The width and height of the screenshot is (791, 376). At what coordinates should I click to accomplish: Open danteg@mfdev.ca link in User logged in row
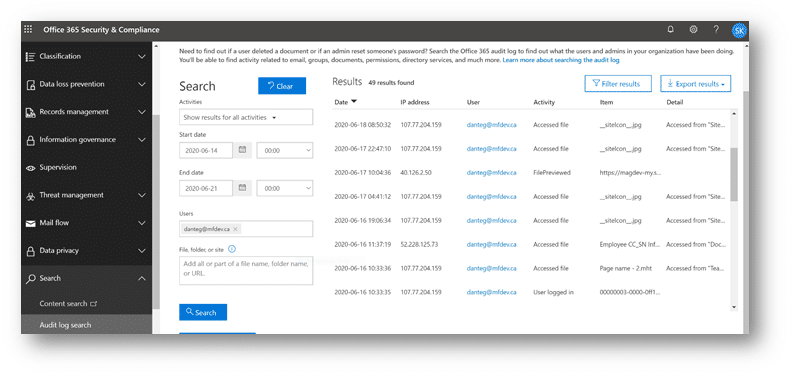tap(491, 292)
